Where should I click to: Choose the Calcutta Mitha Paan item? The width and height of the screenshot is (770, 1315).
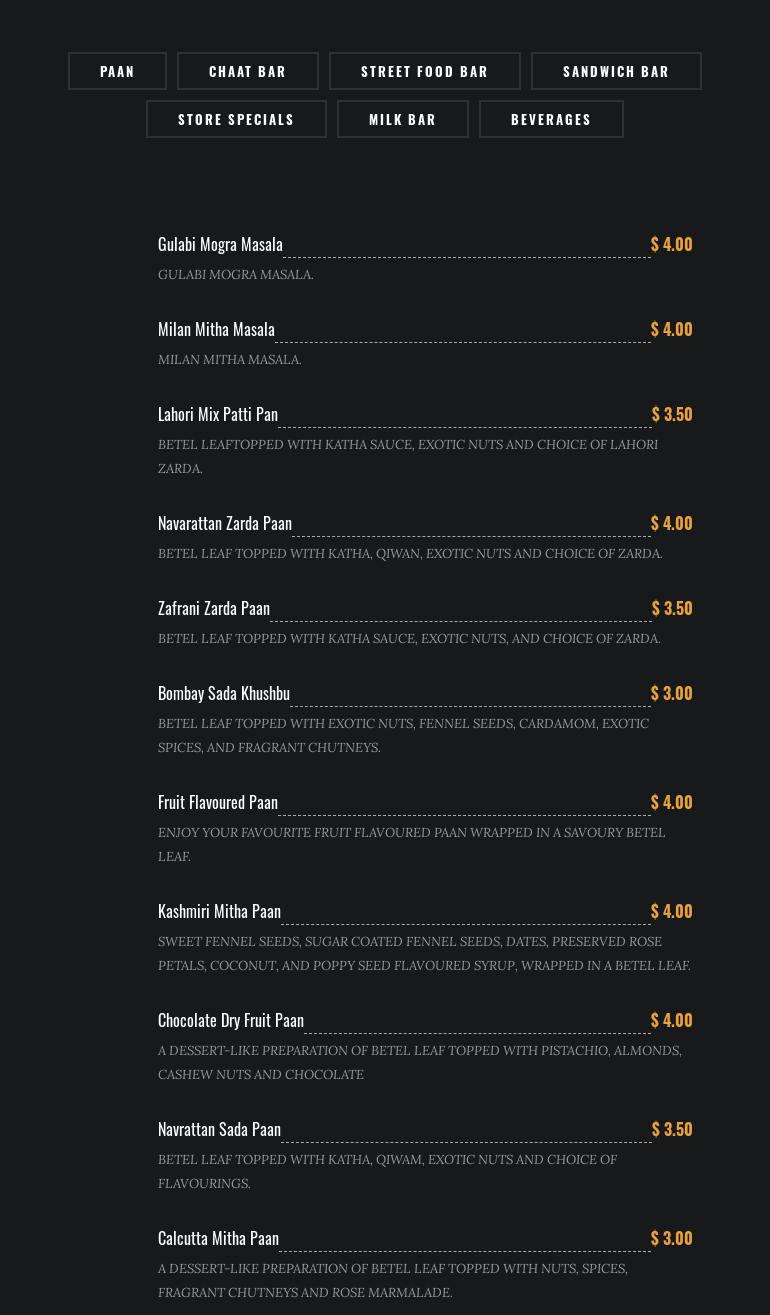pyautogui.click(x=218, y=1238)
